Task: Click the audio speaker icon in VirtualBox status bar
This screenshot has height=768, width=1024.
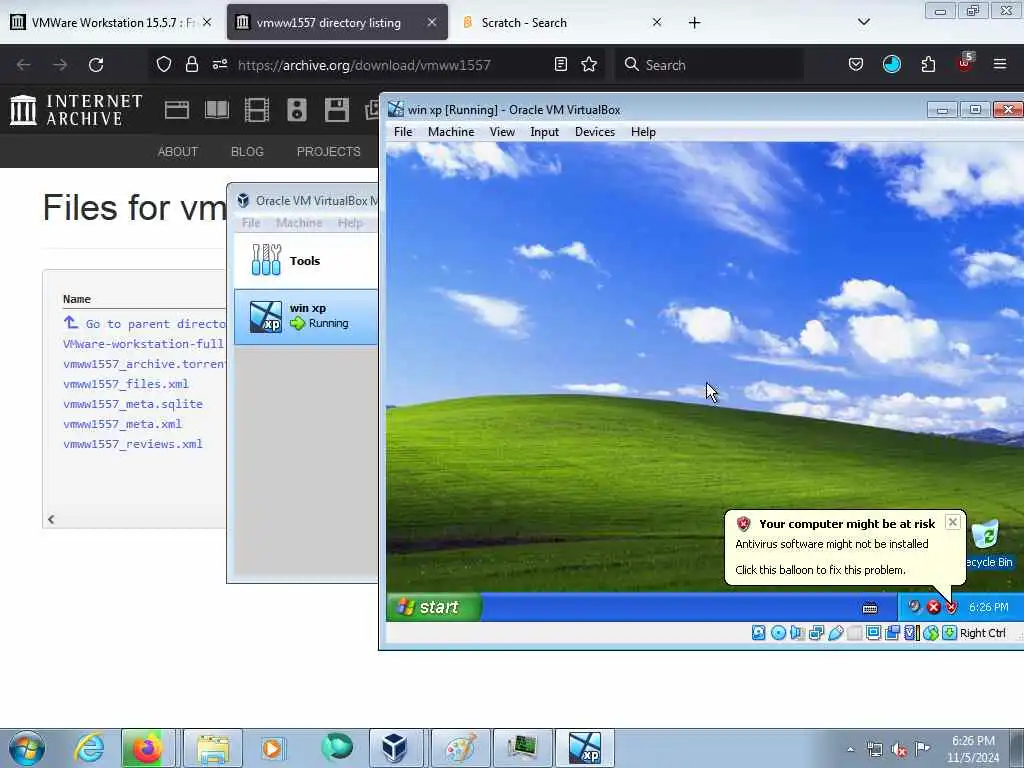Action: [x=797, y=633]
